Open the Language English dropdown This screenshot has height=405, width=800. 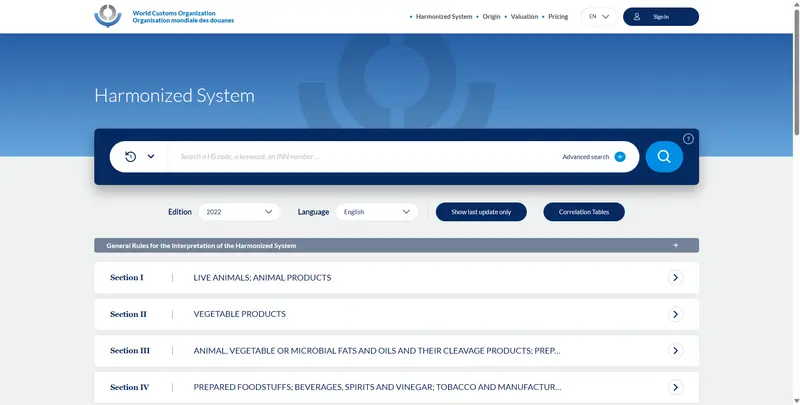377,212
